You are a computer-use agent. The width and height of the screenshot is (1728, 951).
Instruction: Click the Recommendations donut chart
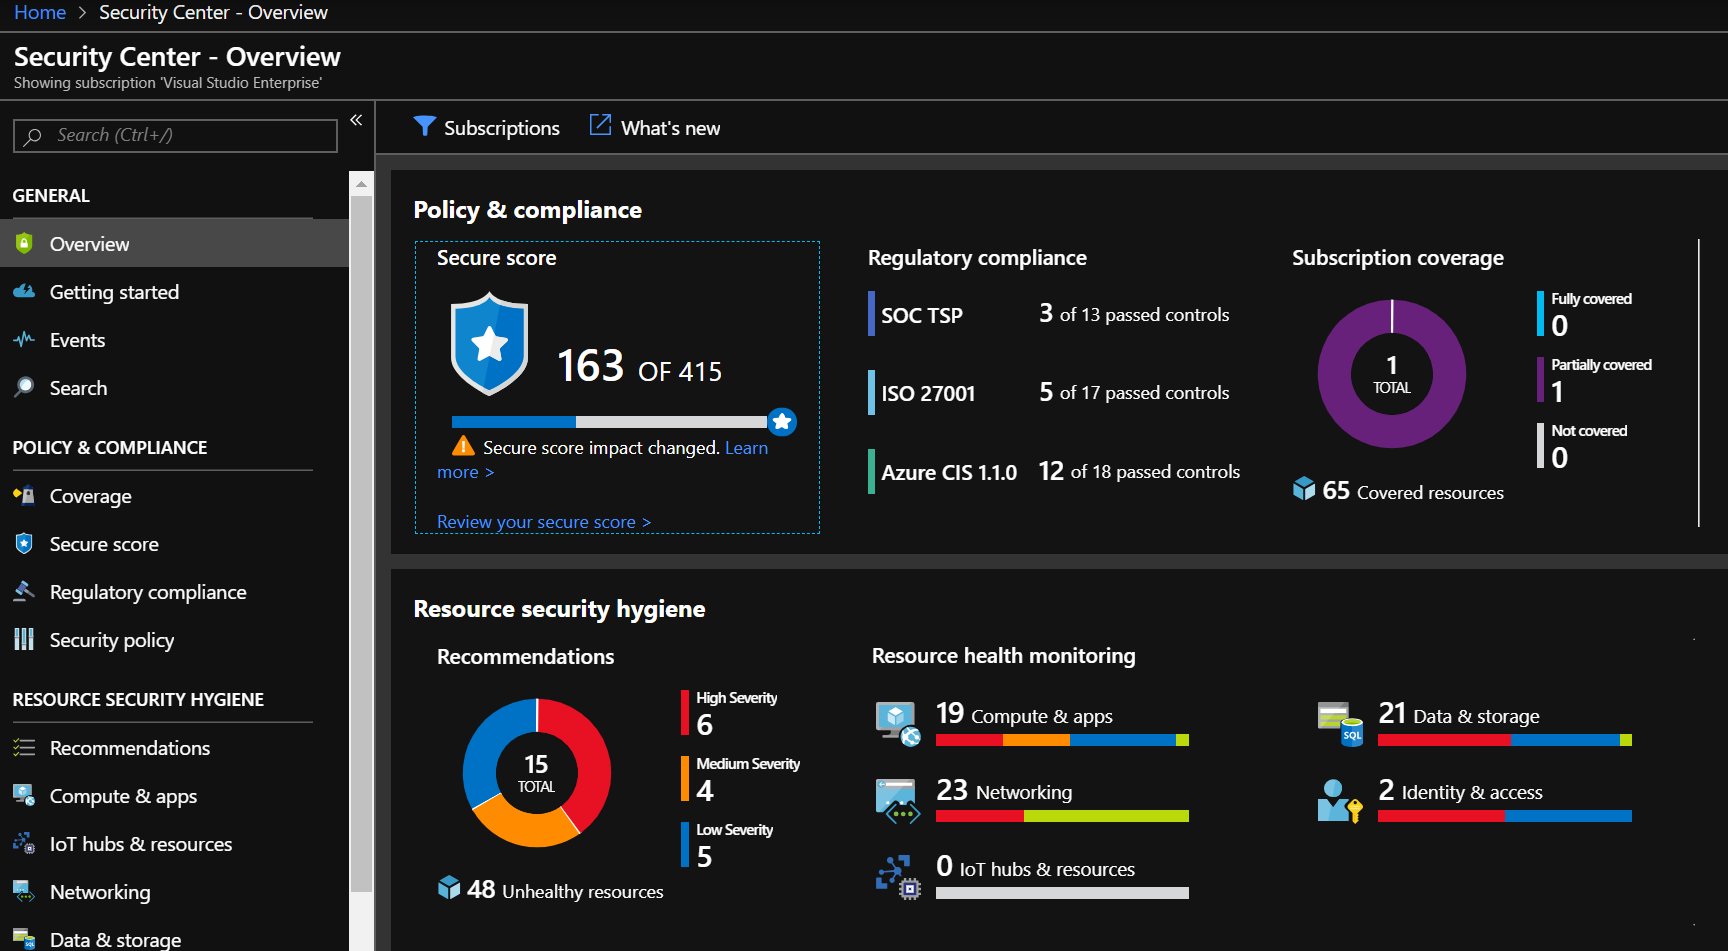coord(537,772)
